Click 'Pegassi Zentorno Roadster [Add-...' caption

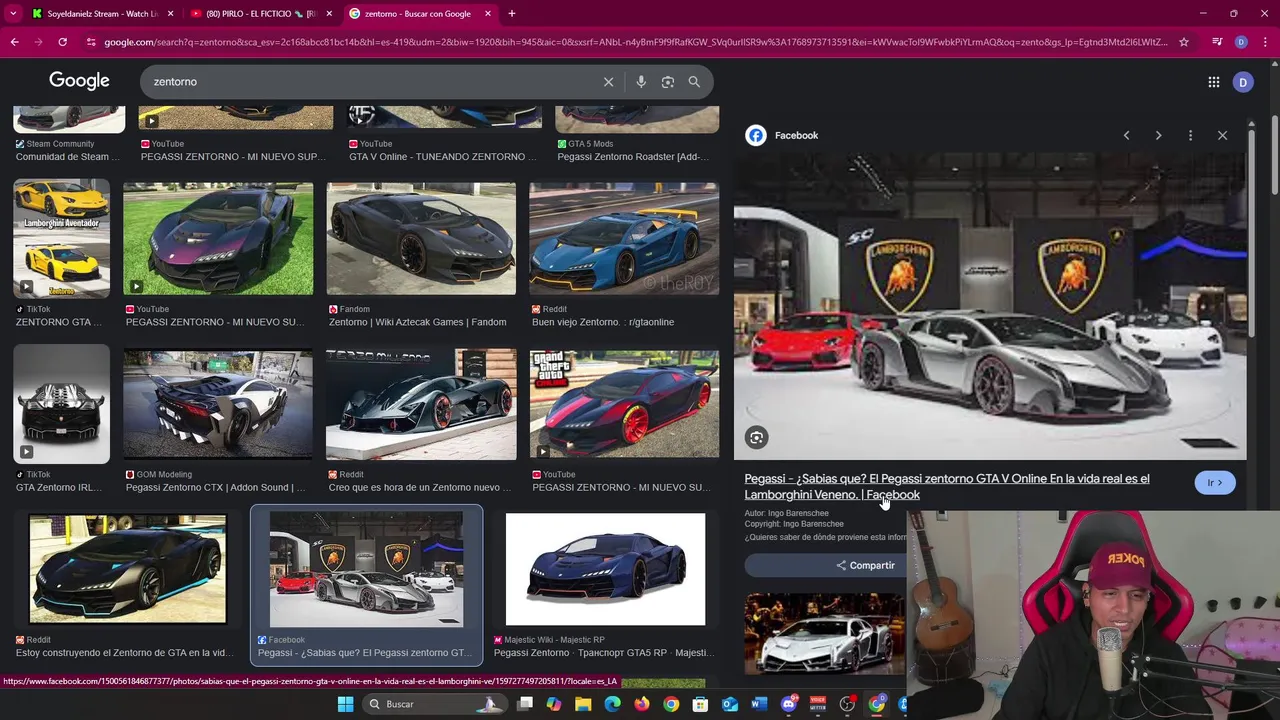point(632,157)
